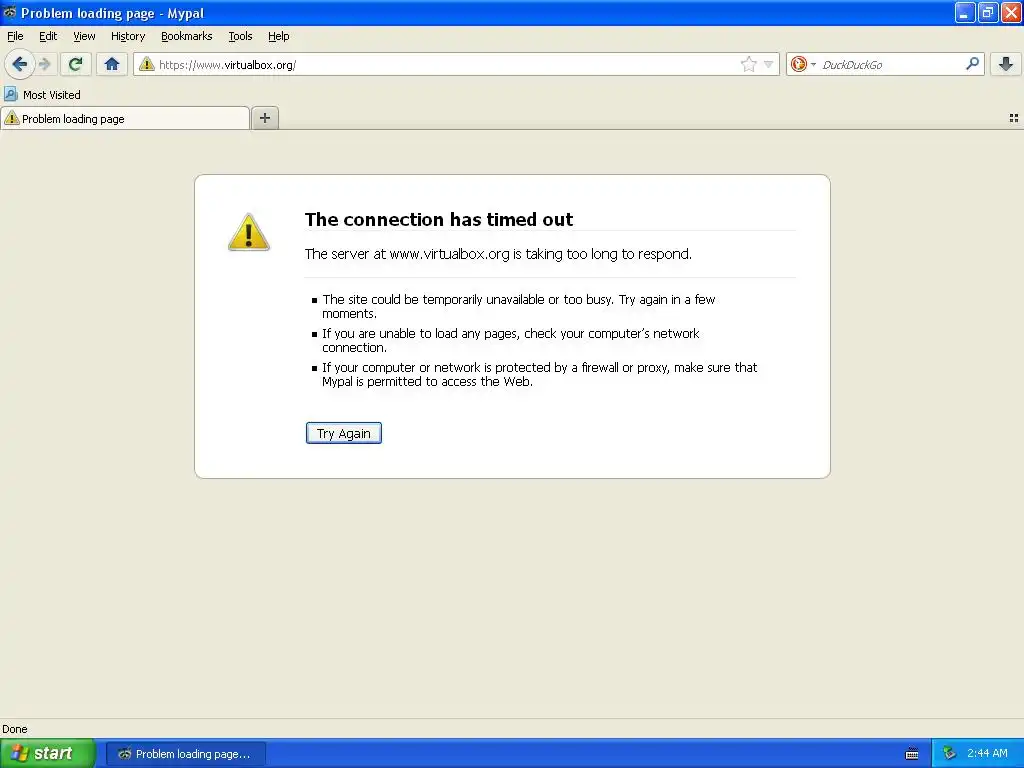Click the magnifier search icon
Image resolution: width=1024 pixels, height=768 pixels.
[x=972, y=63]
